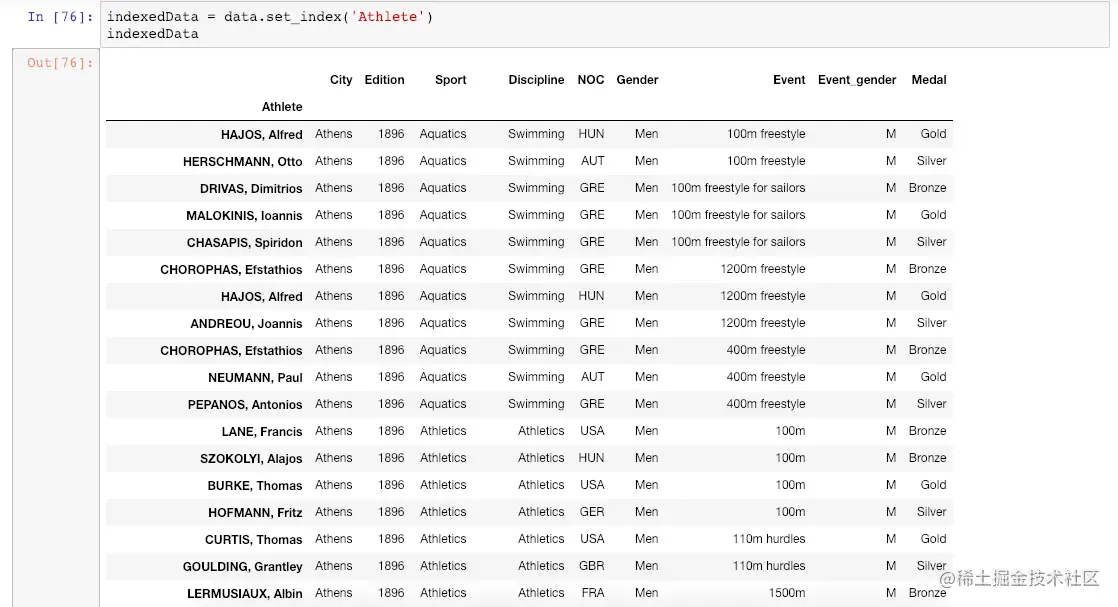Click Medal Bronze in LANE, Francis row
Image resolution: width=1118 pixels, height=607 pixels.
pos(927,432)
